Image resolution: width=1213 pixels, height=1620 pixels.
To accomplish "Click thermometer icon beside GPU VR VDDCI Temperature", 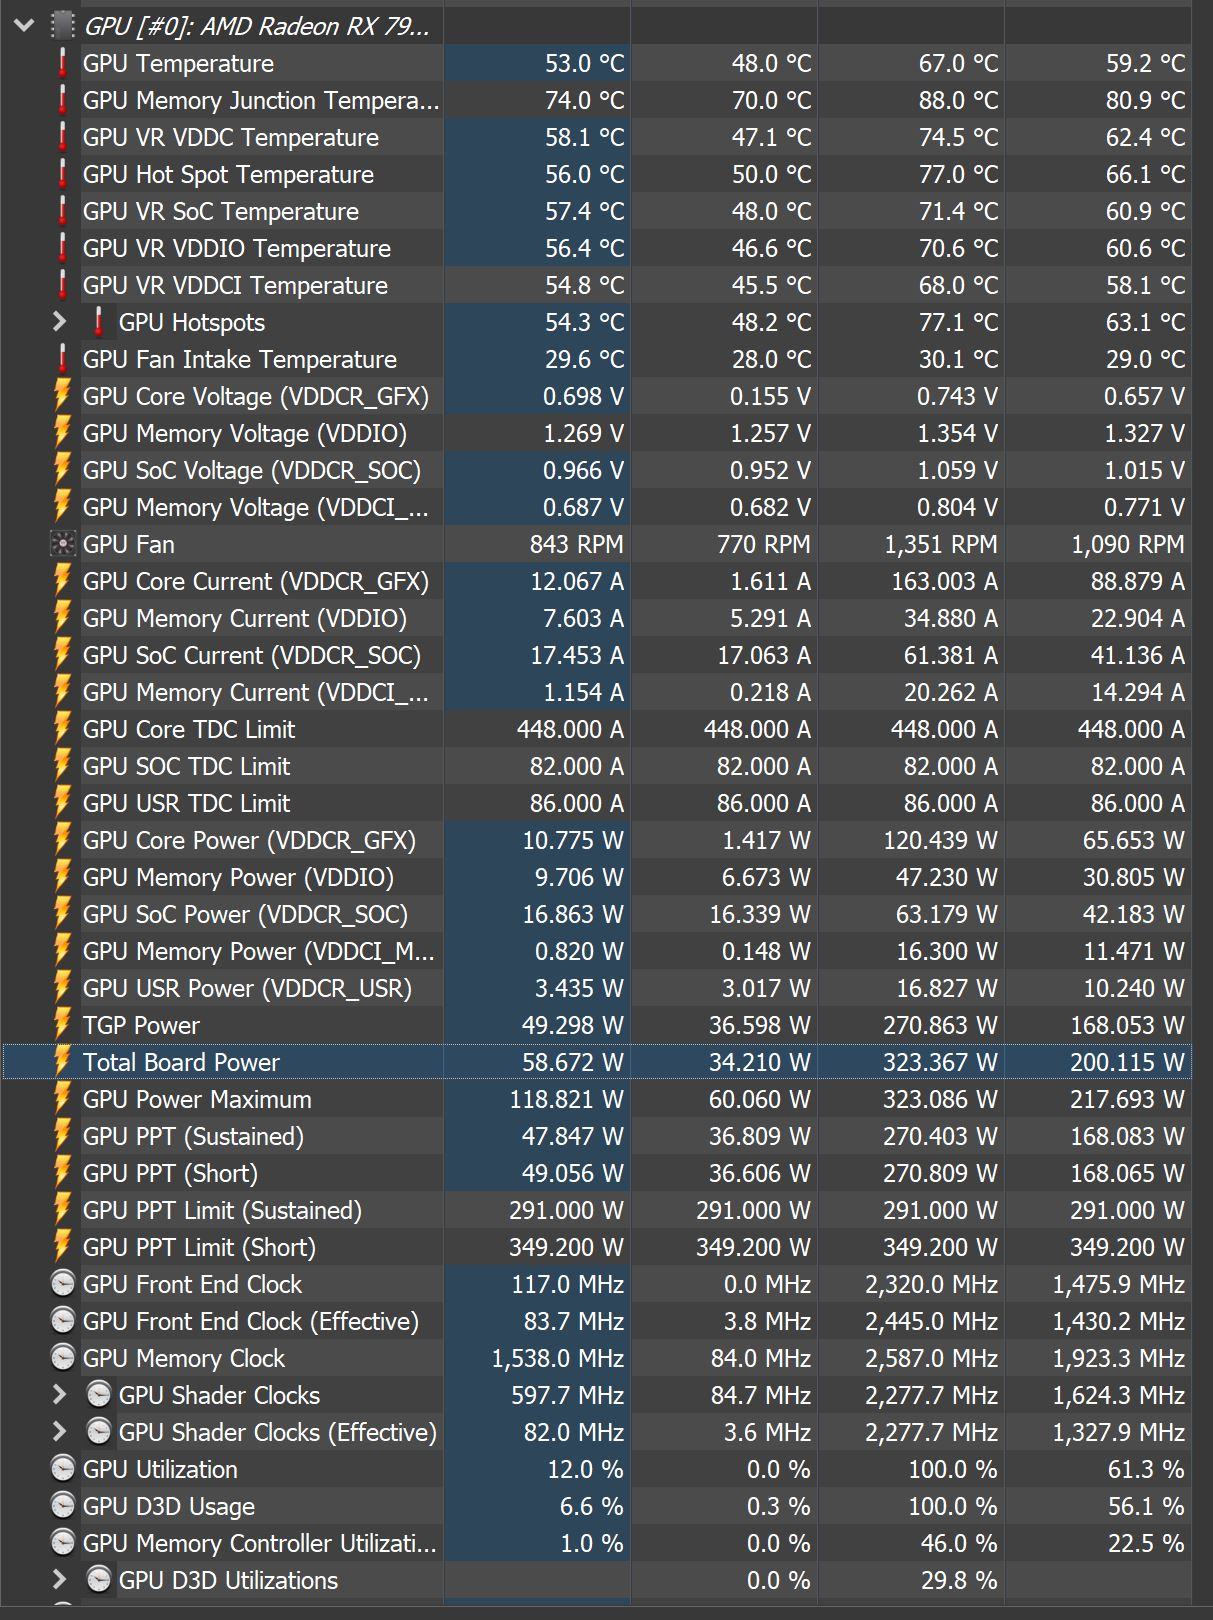I will pos(62,285).
